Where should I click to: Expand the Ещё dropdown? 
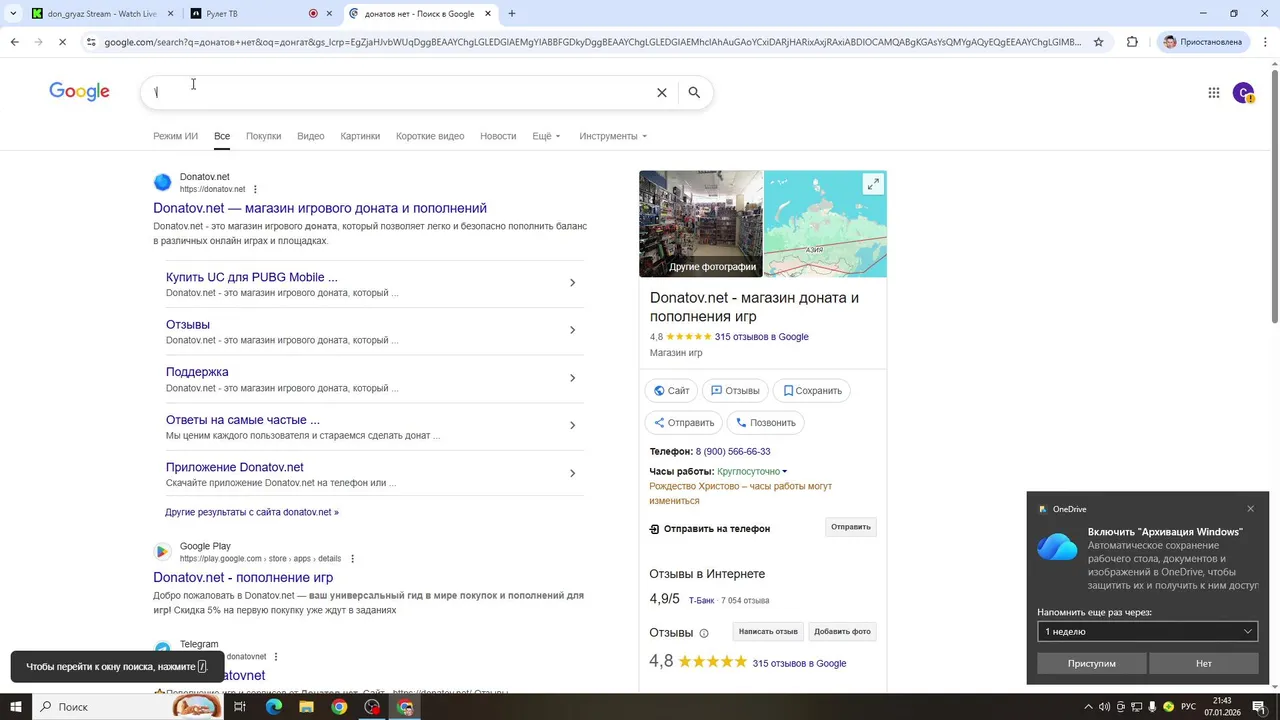point(546,136)
